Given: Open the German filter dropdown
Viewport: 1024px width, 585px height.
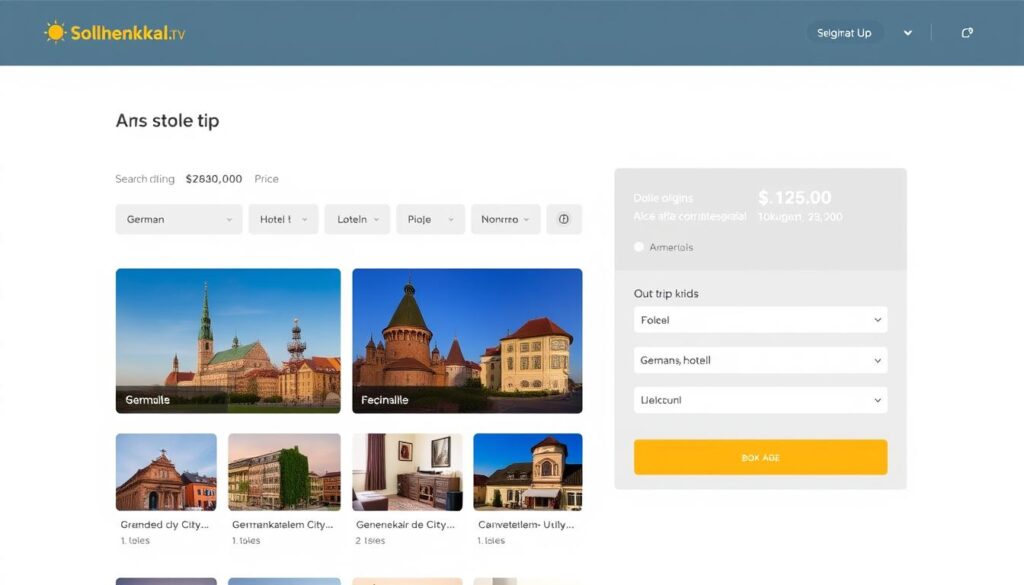Looking at the screenshot, I should click(x=178, y=219).
